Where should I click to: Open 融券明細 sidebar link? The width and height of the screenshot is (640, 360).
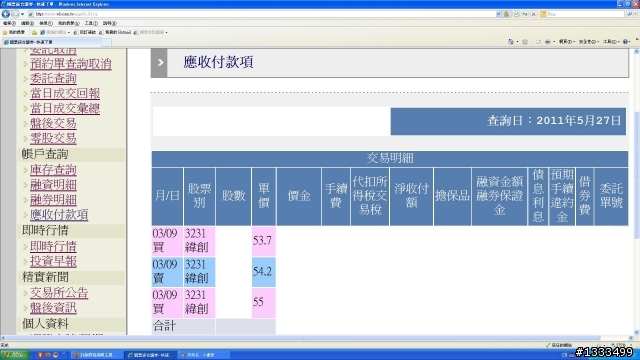(53, 200)
